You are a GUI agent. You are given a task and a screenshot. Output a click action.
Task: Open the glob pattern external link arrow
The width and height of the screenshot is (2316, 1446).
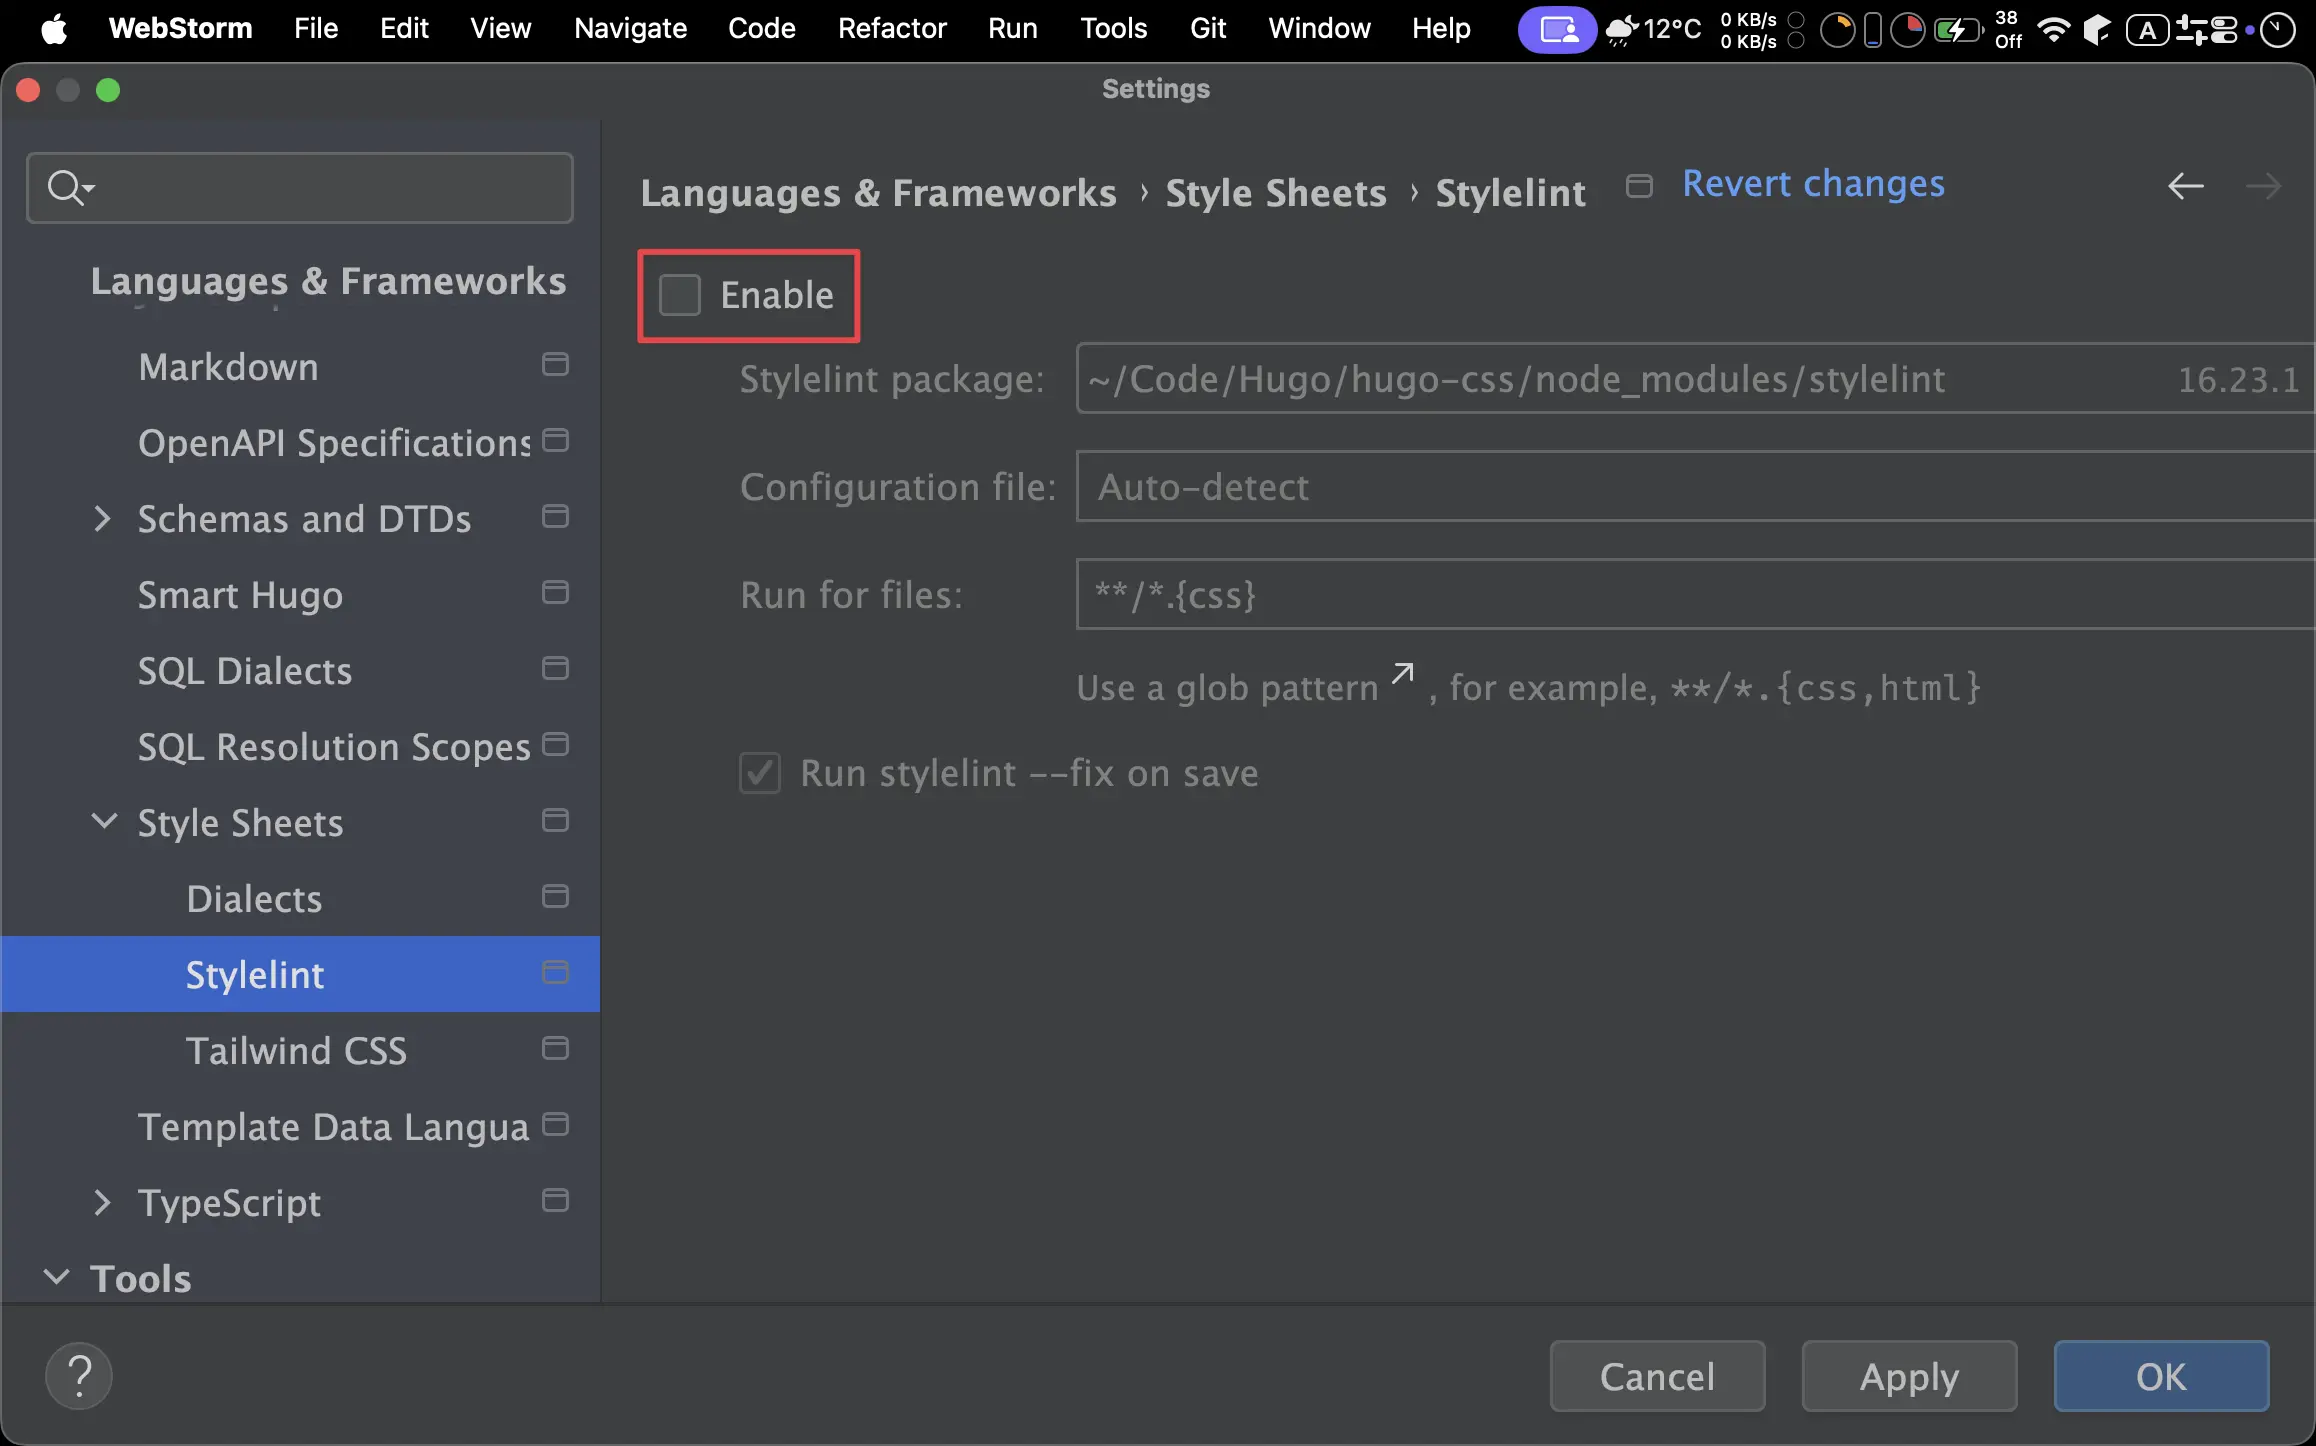1403,673
